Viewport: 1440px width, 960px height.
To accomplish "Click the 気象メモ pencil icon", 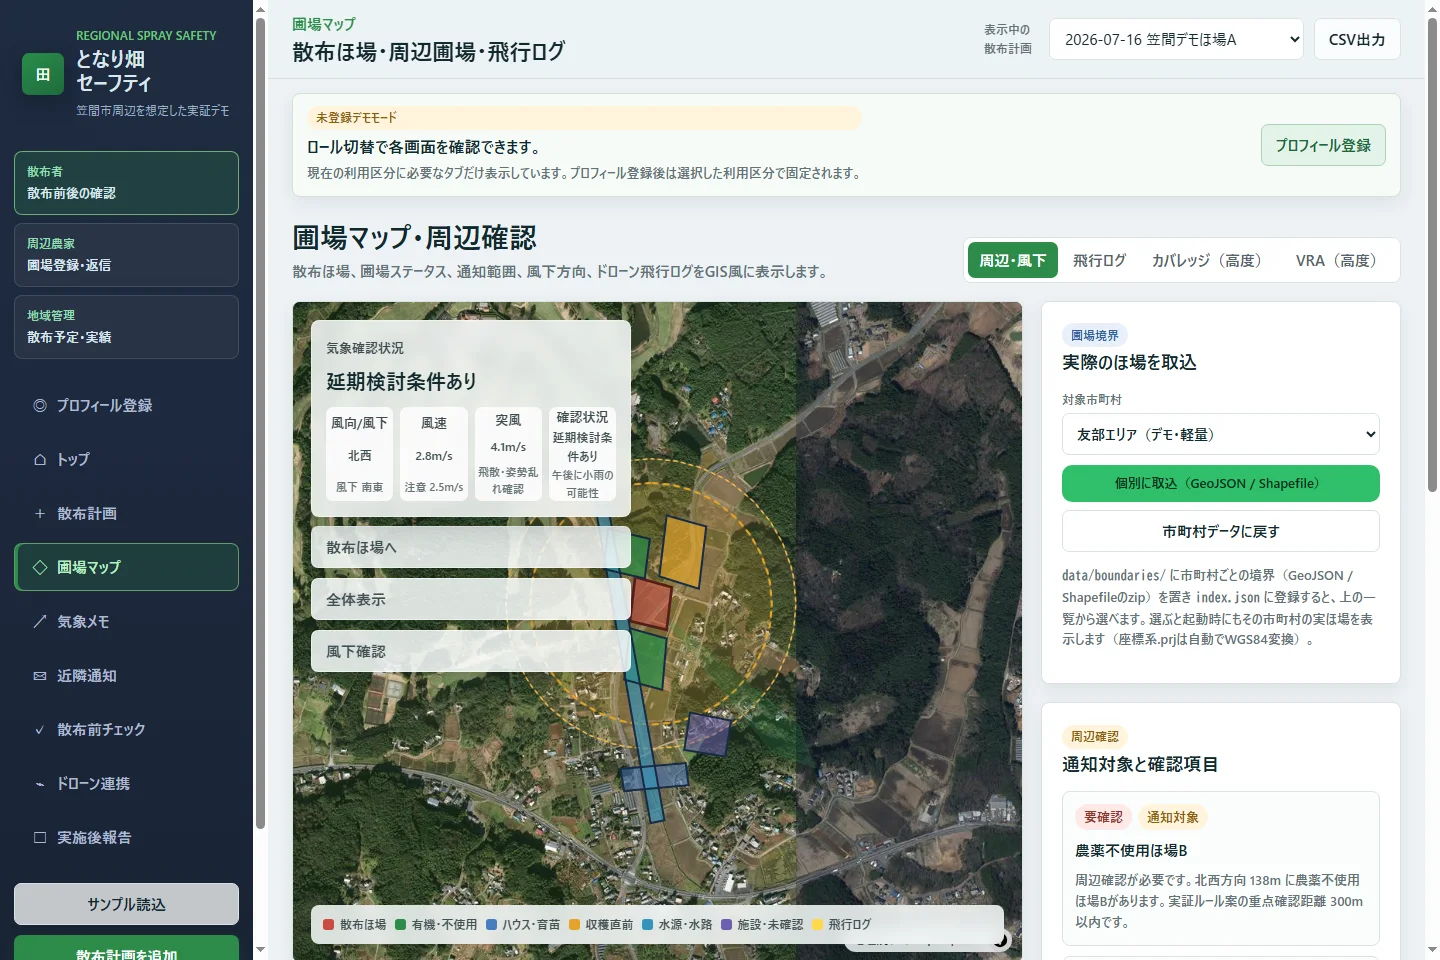I will pyautogui.click(x=40, y=621).
